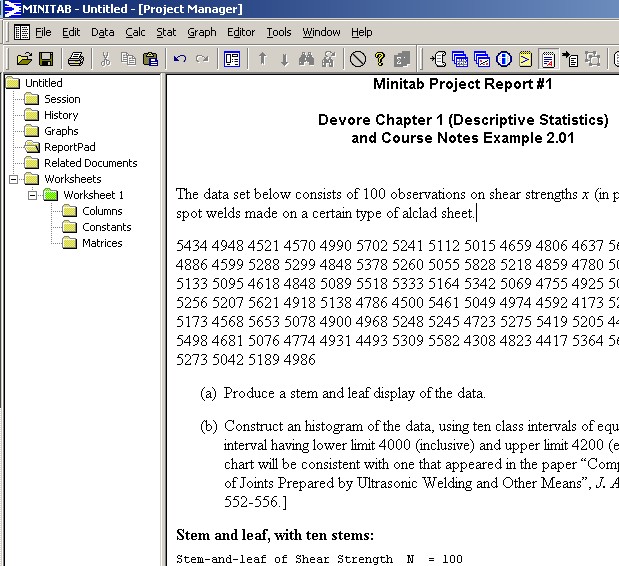This screenshot has height=566, width=619.
Task: Open the Window menu
Action: [321, 32]
